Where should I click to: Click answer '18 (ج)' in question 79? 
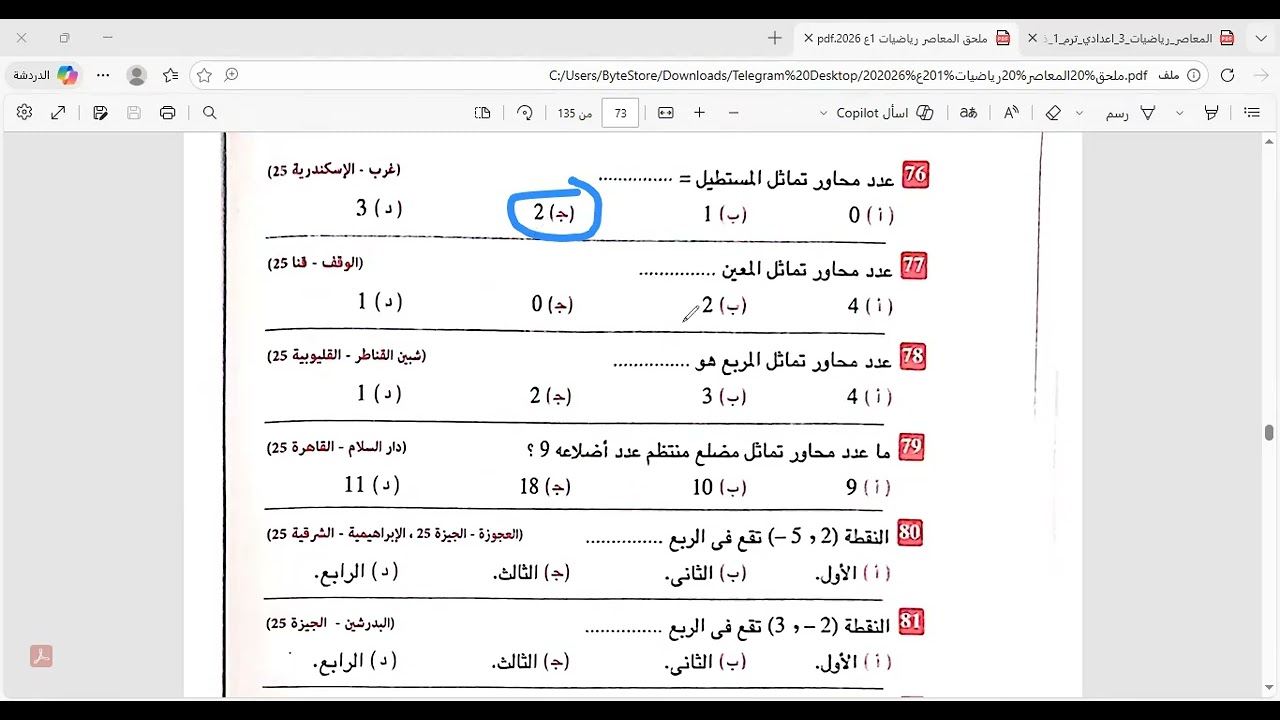pyautogui.click(x=544, y=487)
